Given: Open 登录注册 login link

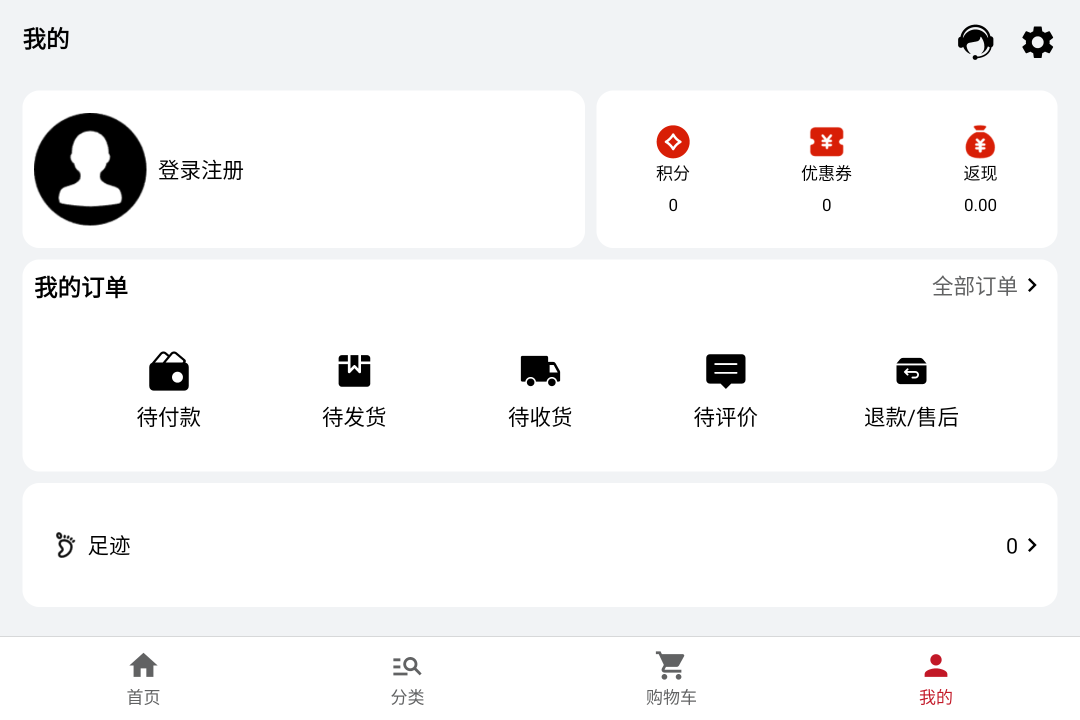Looking at the screenshot, I should 201,170.
